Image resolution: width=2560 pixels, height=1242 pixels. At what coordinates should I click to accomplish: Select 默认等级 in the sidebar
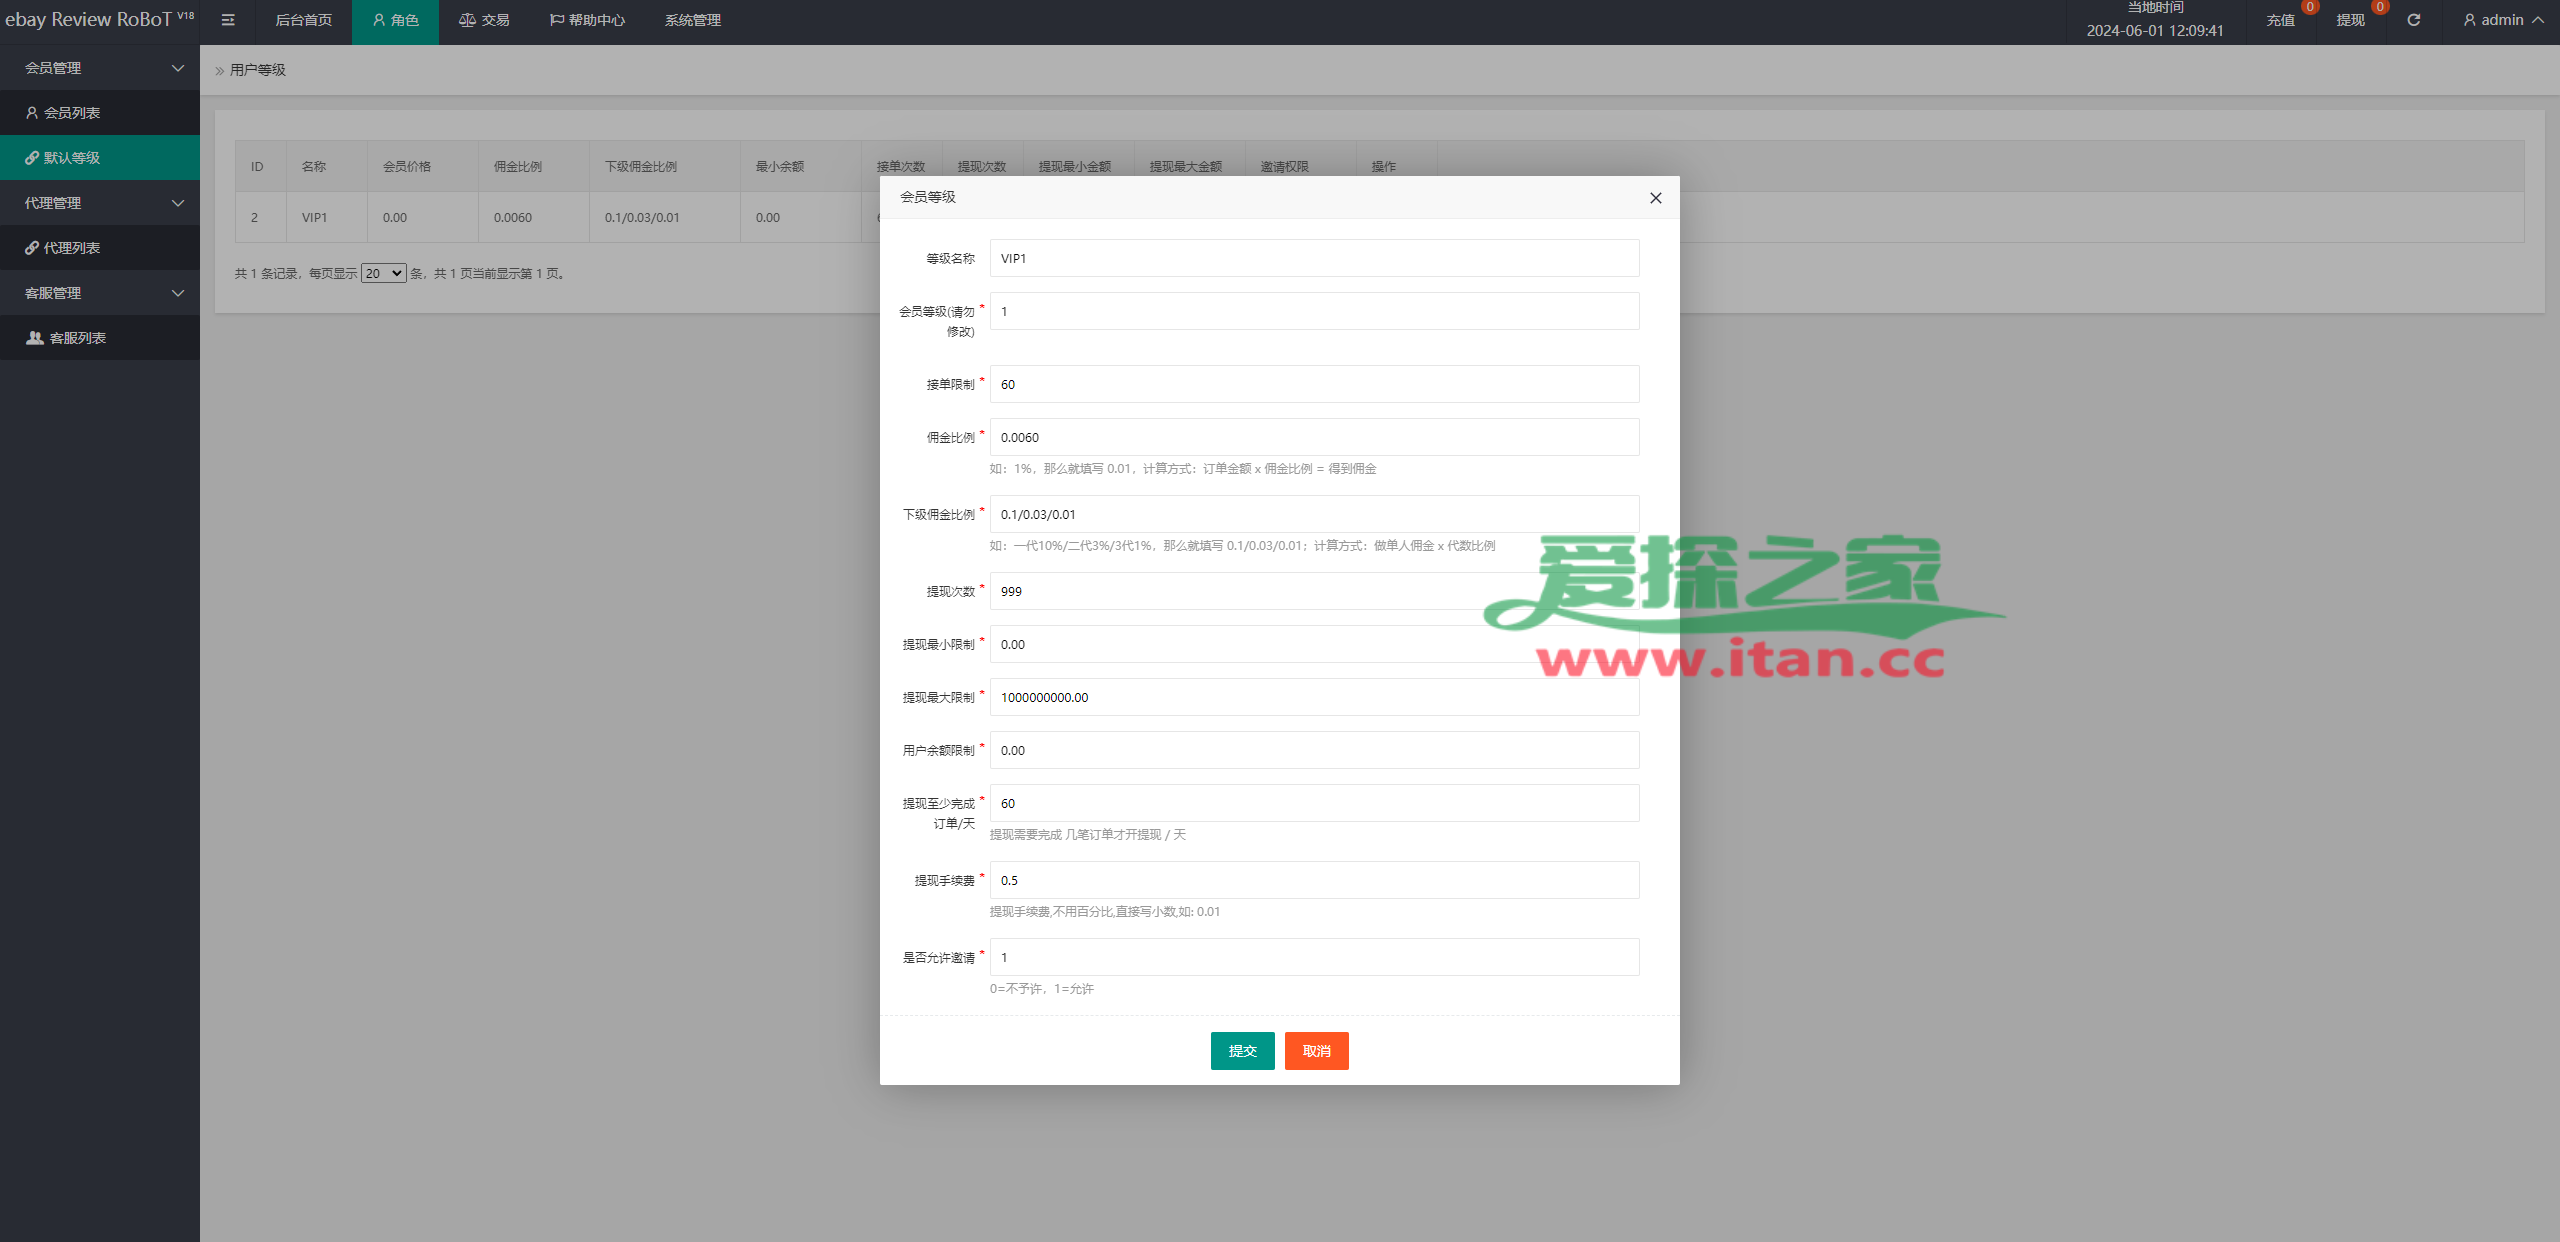(x=100, y=158)
